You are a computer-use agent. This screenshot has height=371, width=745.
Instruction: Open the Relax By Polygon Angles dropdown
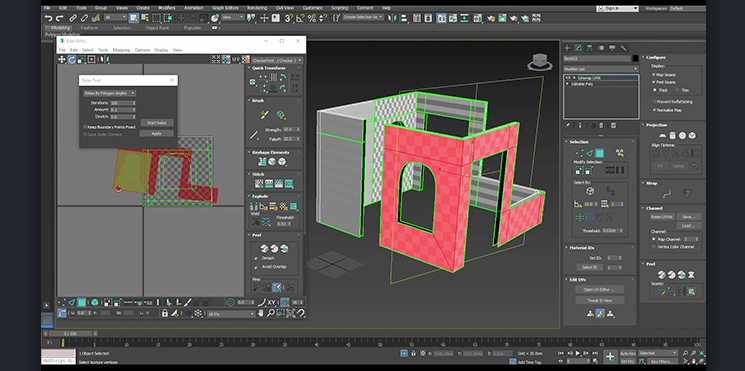point(110,93)
